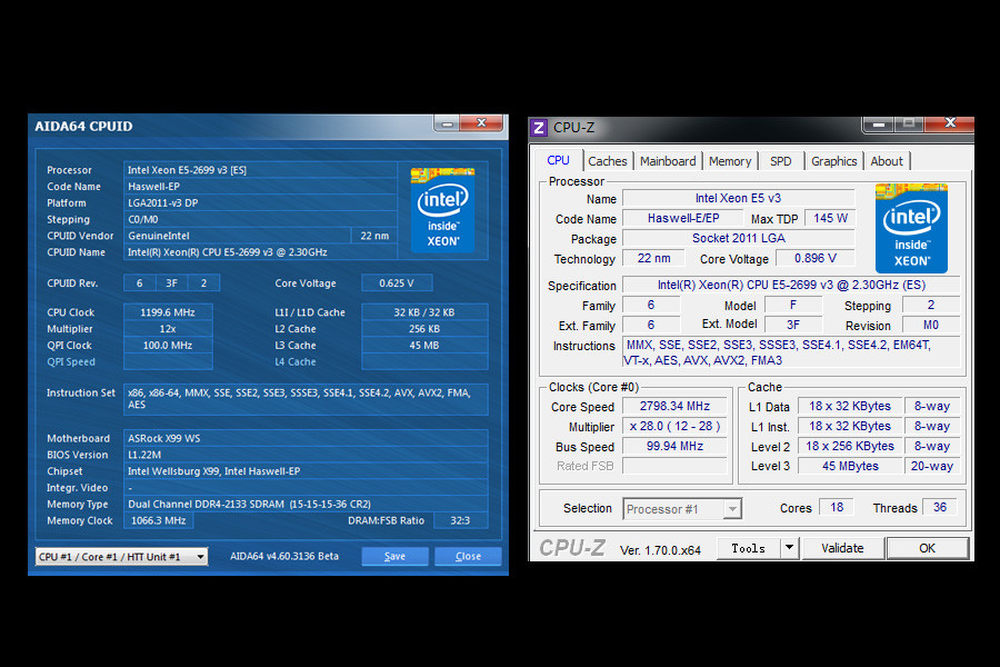Click the AIDA64 Multiplier value '12x'
Image resolution: width=1000 pixels, height=667 pixels.
[168, 329]
